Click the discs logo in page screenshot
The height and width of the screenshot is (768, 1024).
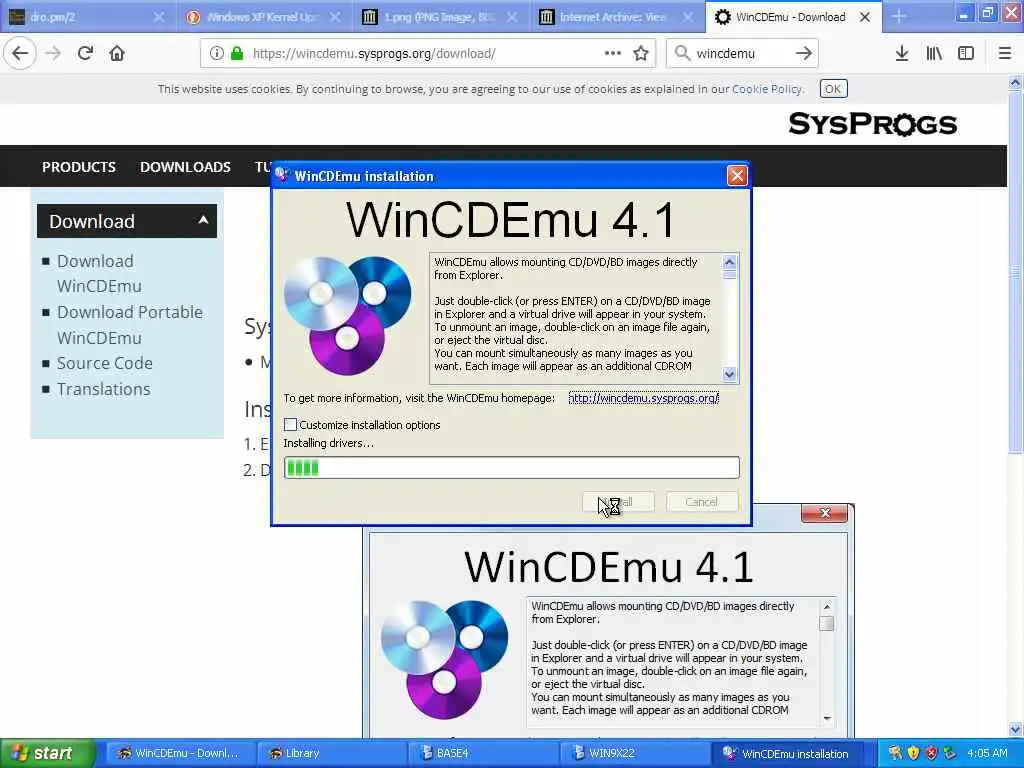(444, 660)
